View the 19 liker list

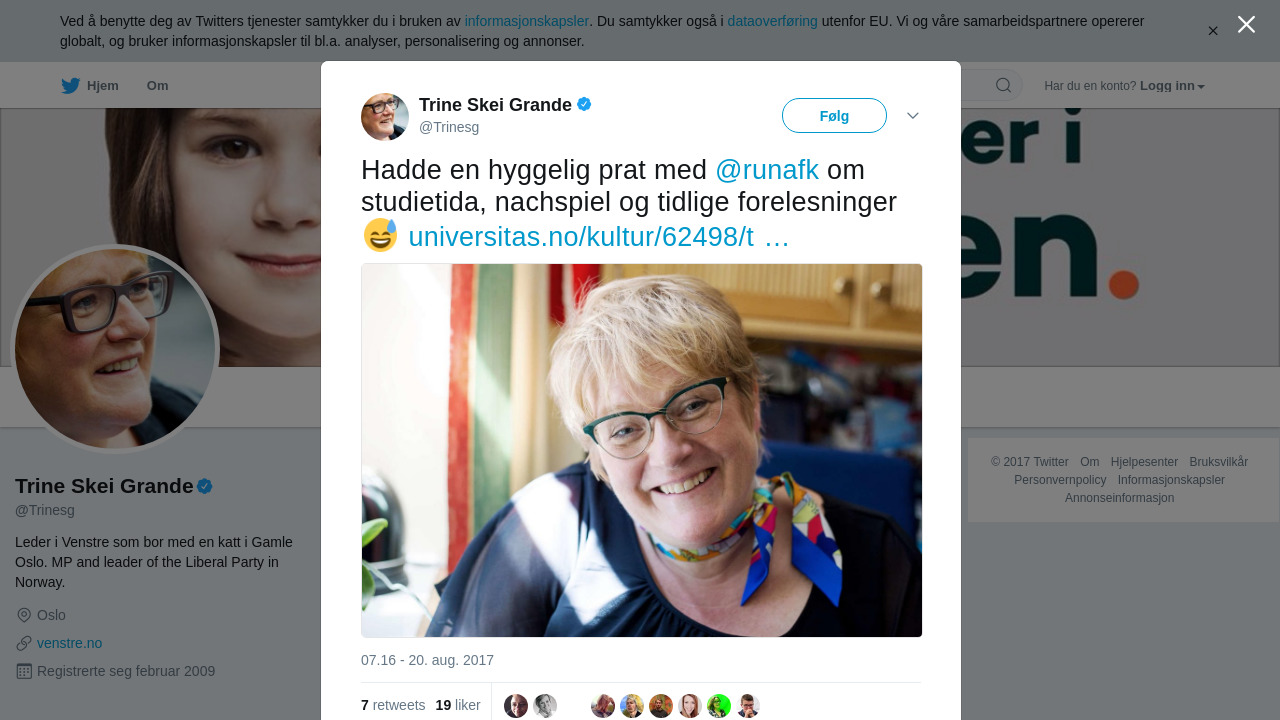click(x=458, y=705)
